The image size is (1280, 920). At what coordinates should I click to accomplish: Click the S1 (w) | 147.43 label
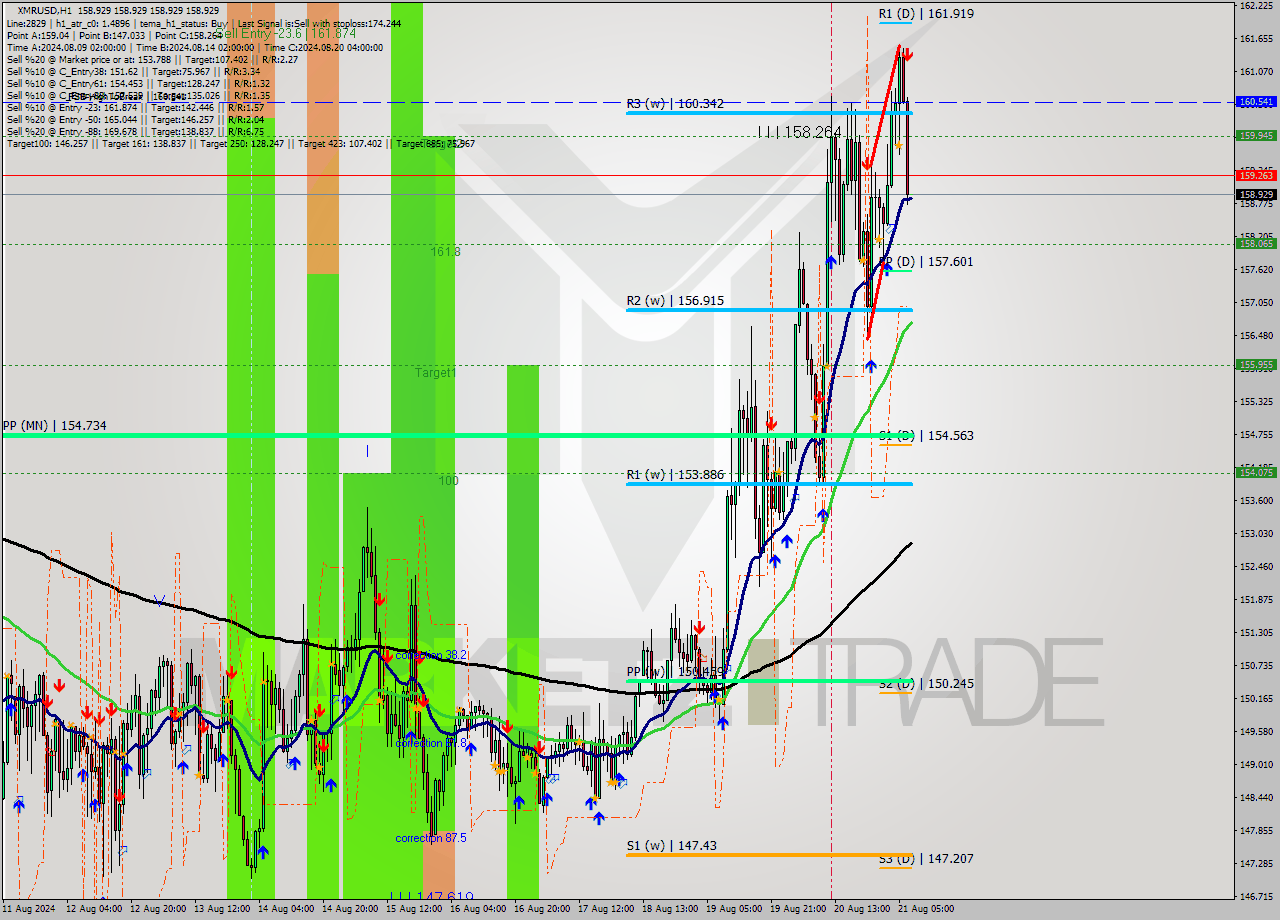[x=671, y=846]
